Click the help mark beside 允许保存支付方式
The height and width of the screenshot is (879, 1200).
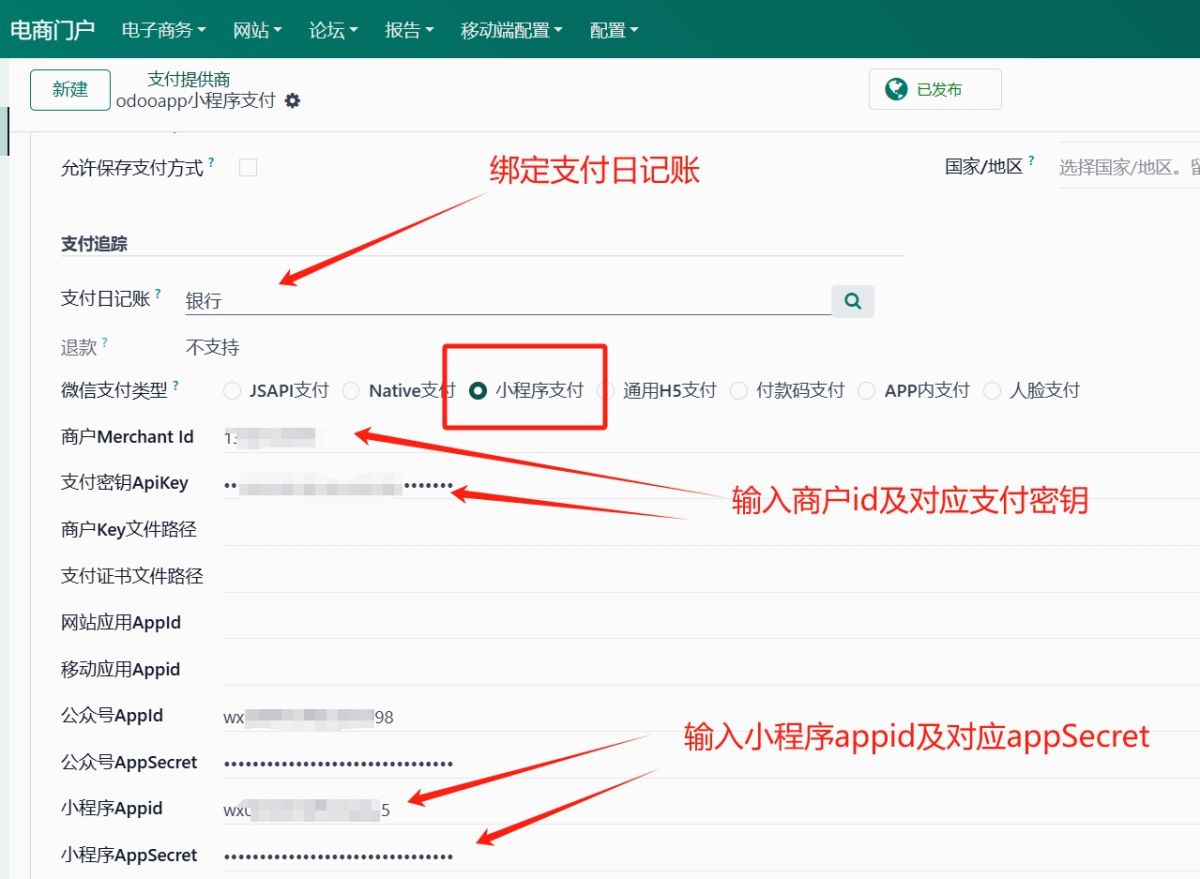click(x=211, y=163)
